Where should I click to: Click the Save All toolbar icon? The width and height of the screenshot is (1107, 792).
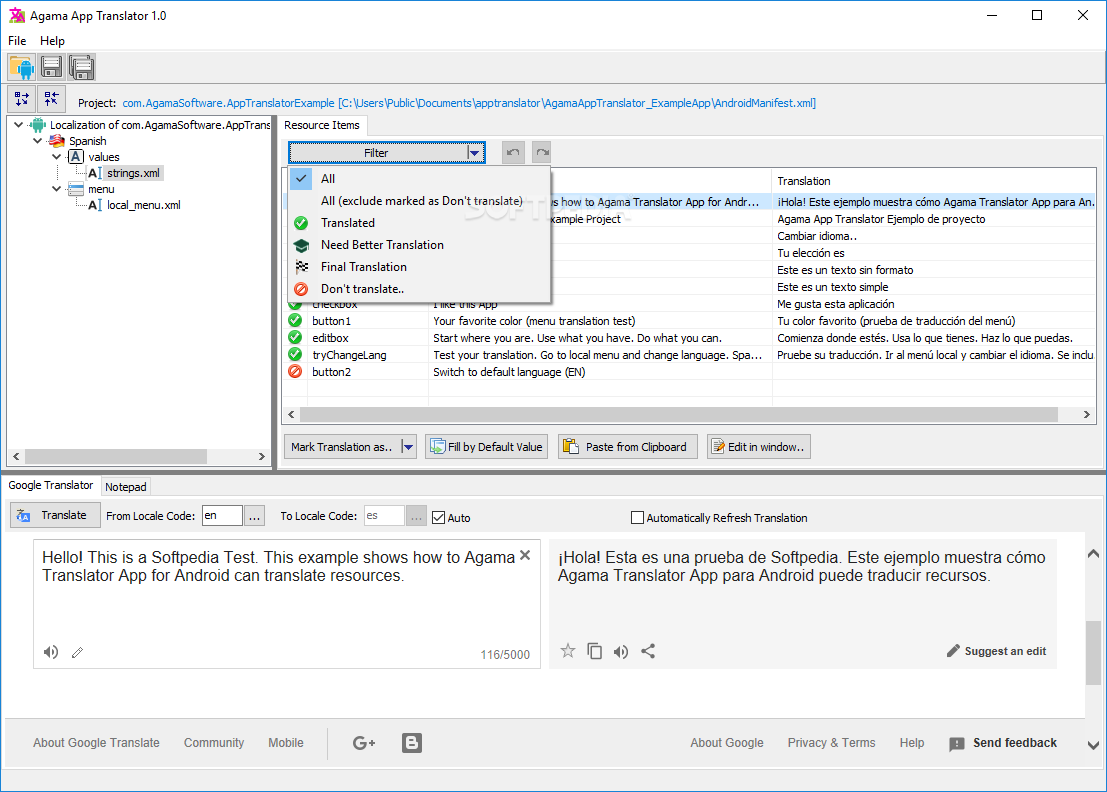coord(82,68)
